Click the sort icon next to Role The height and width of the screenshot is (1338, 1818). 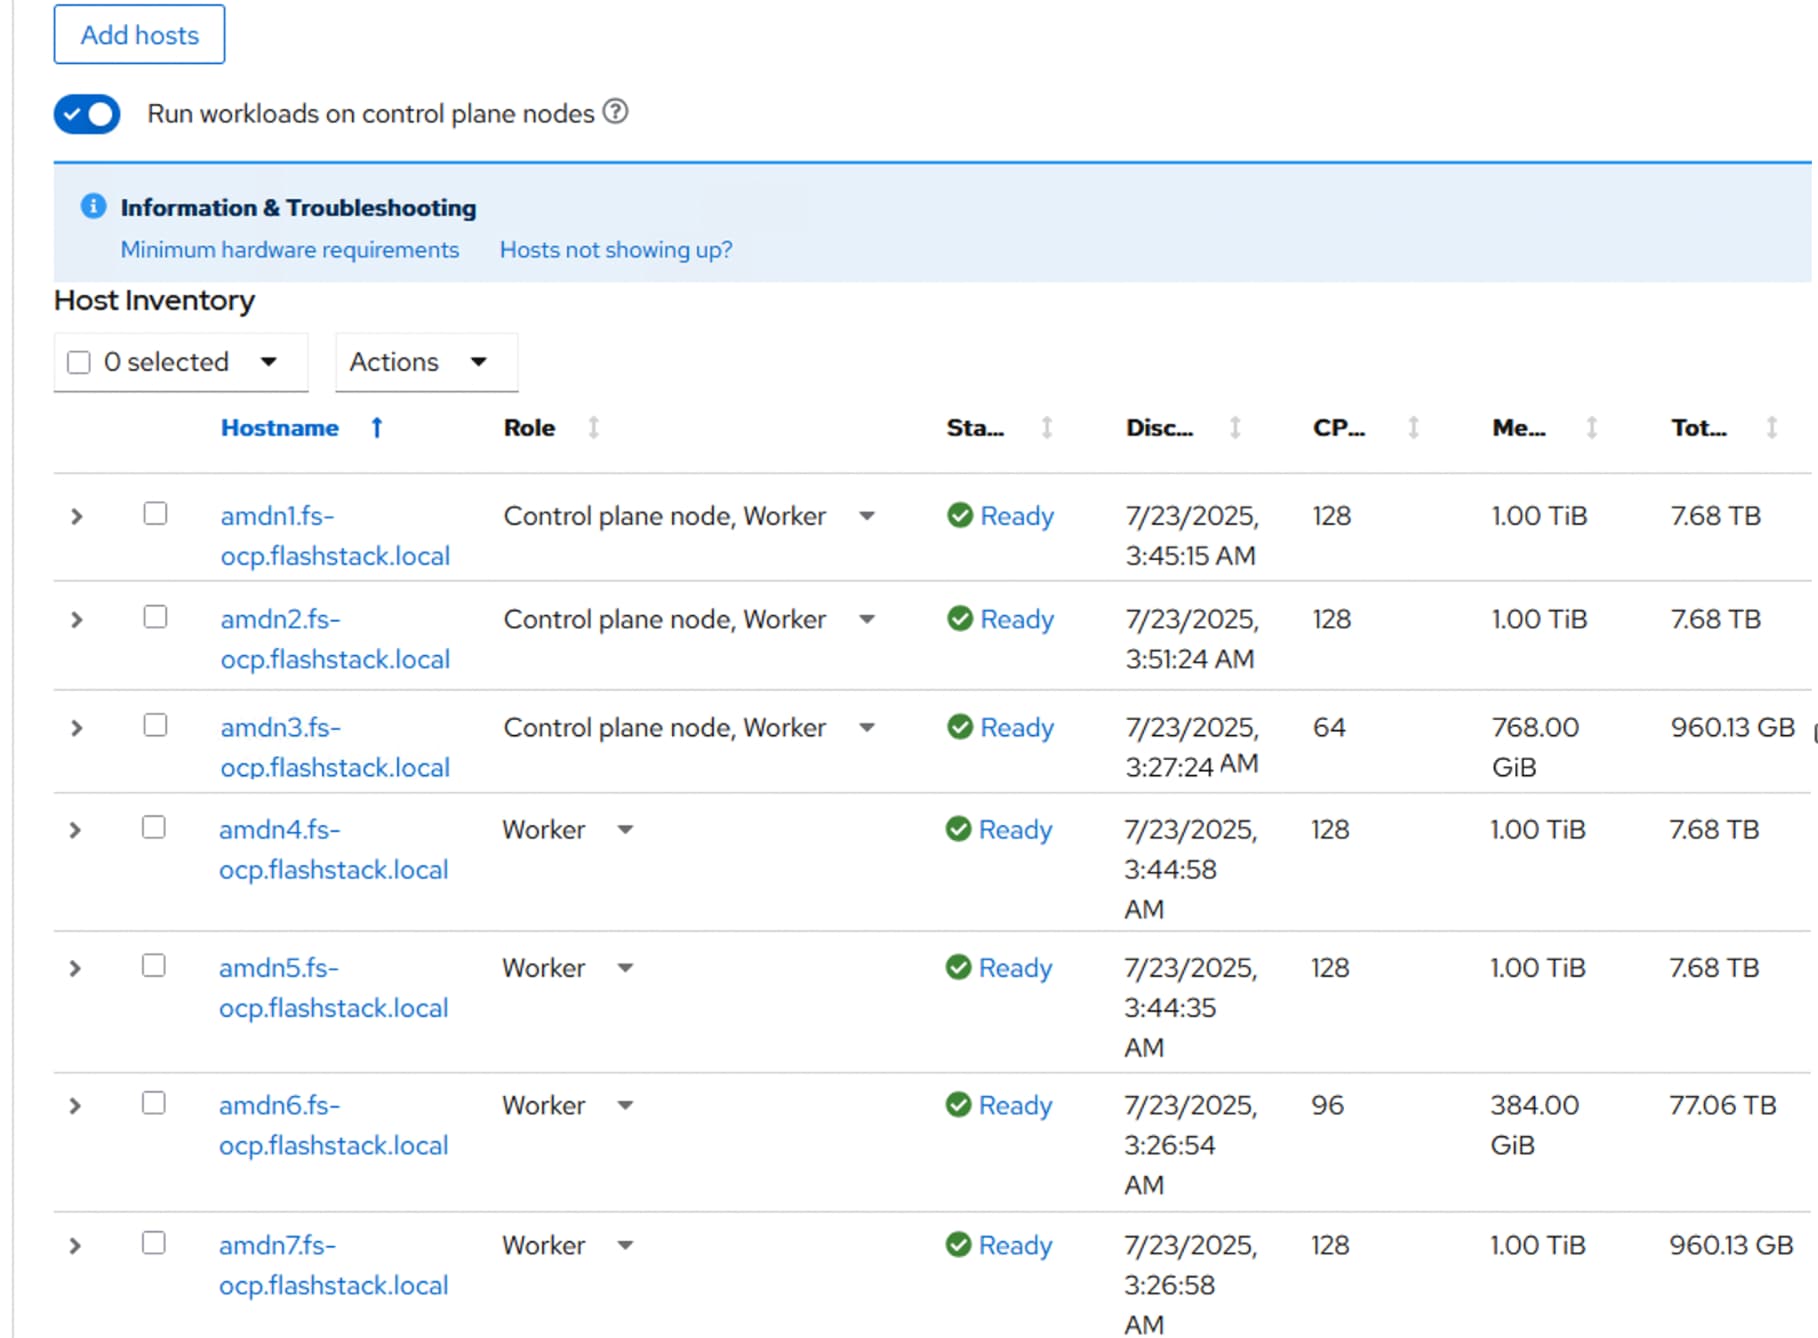pos(593,428)
